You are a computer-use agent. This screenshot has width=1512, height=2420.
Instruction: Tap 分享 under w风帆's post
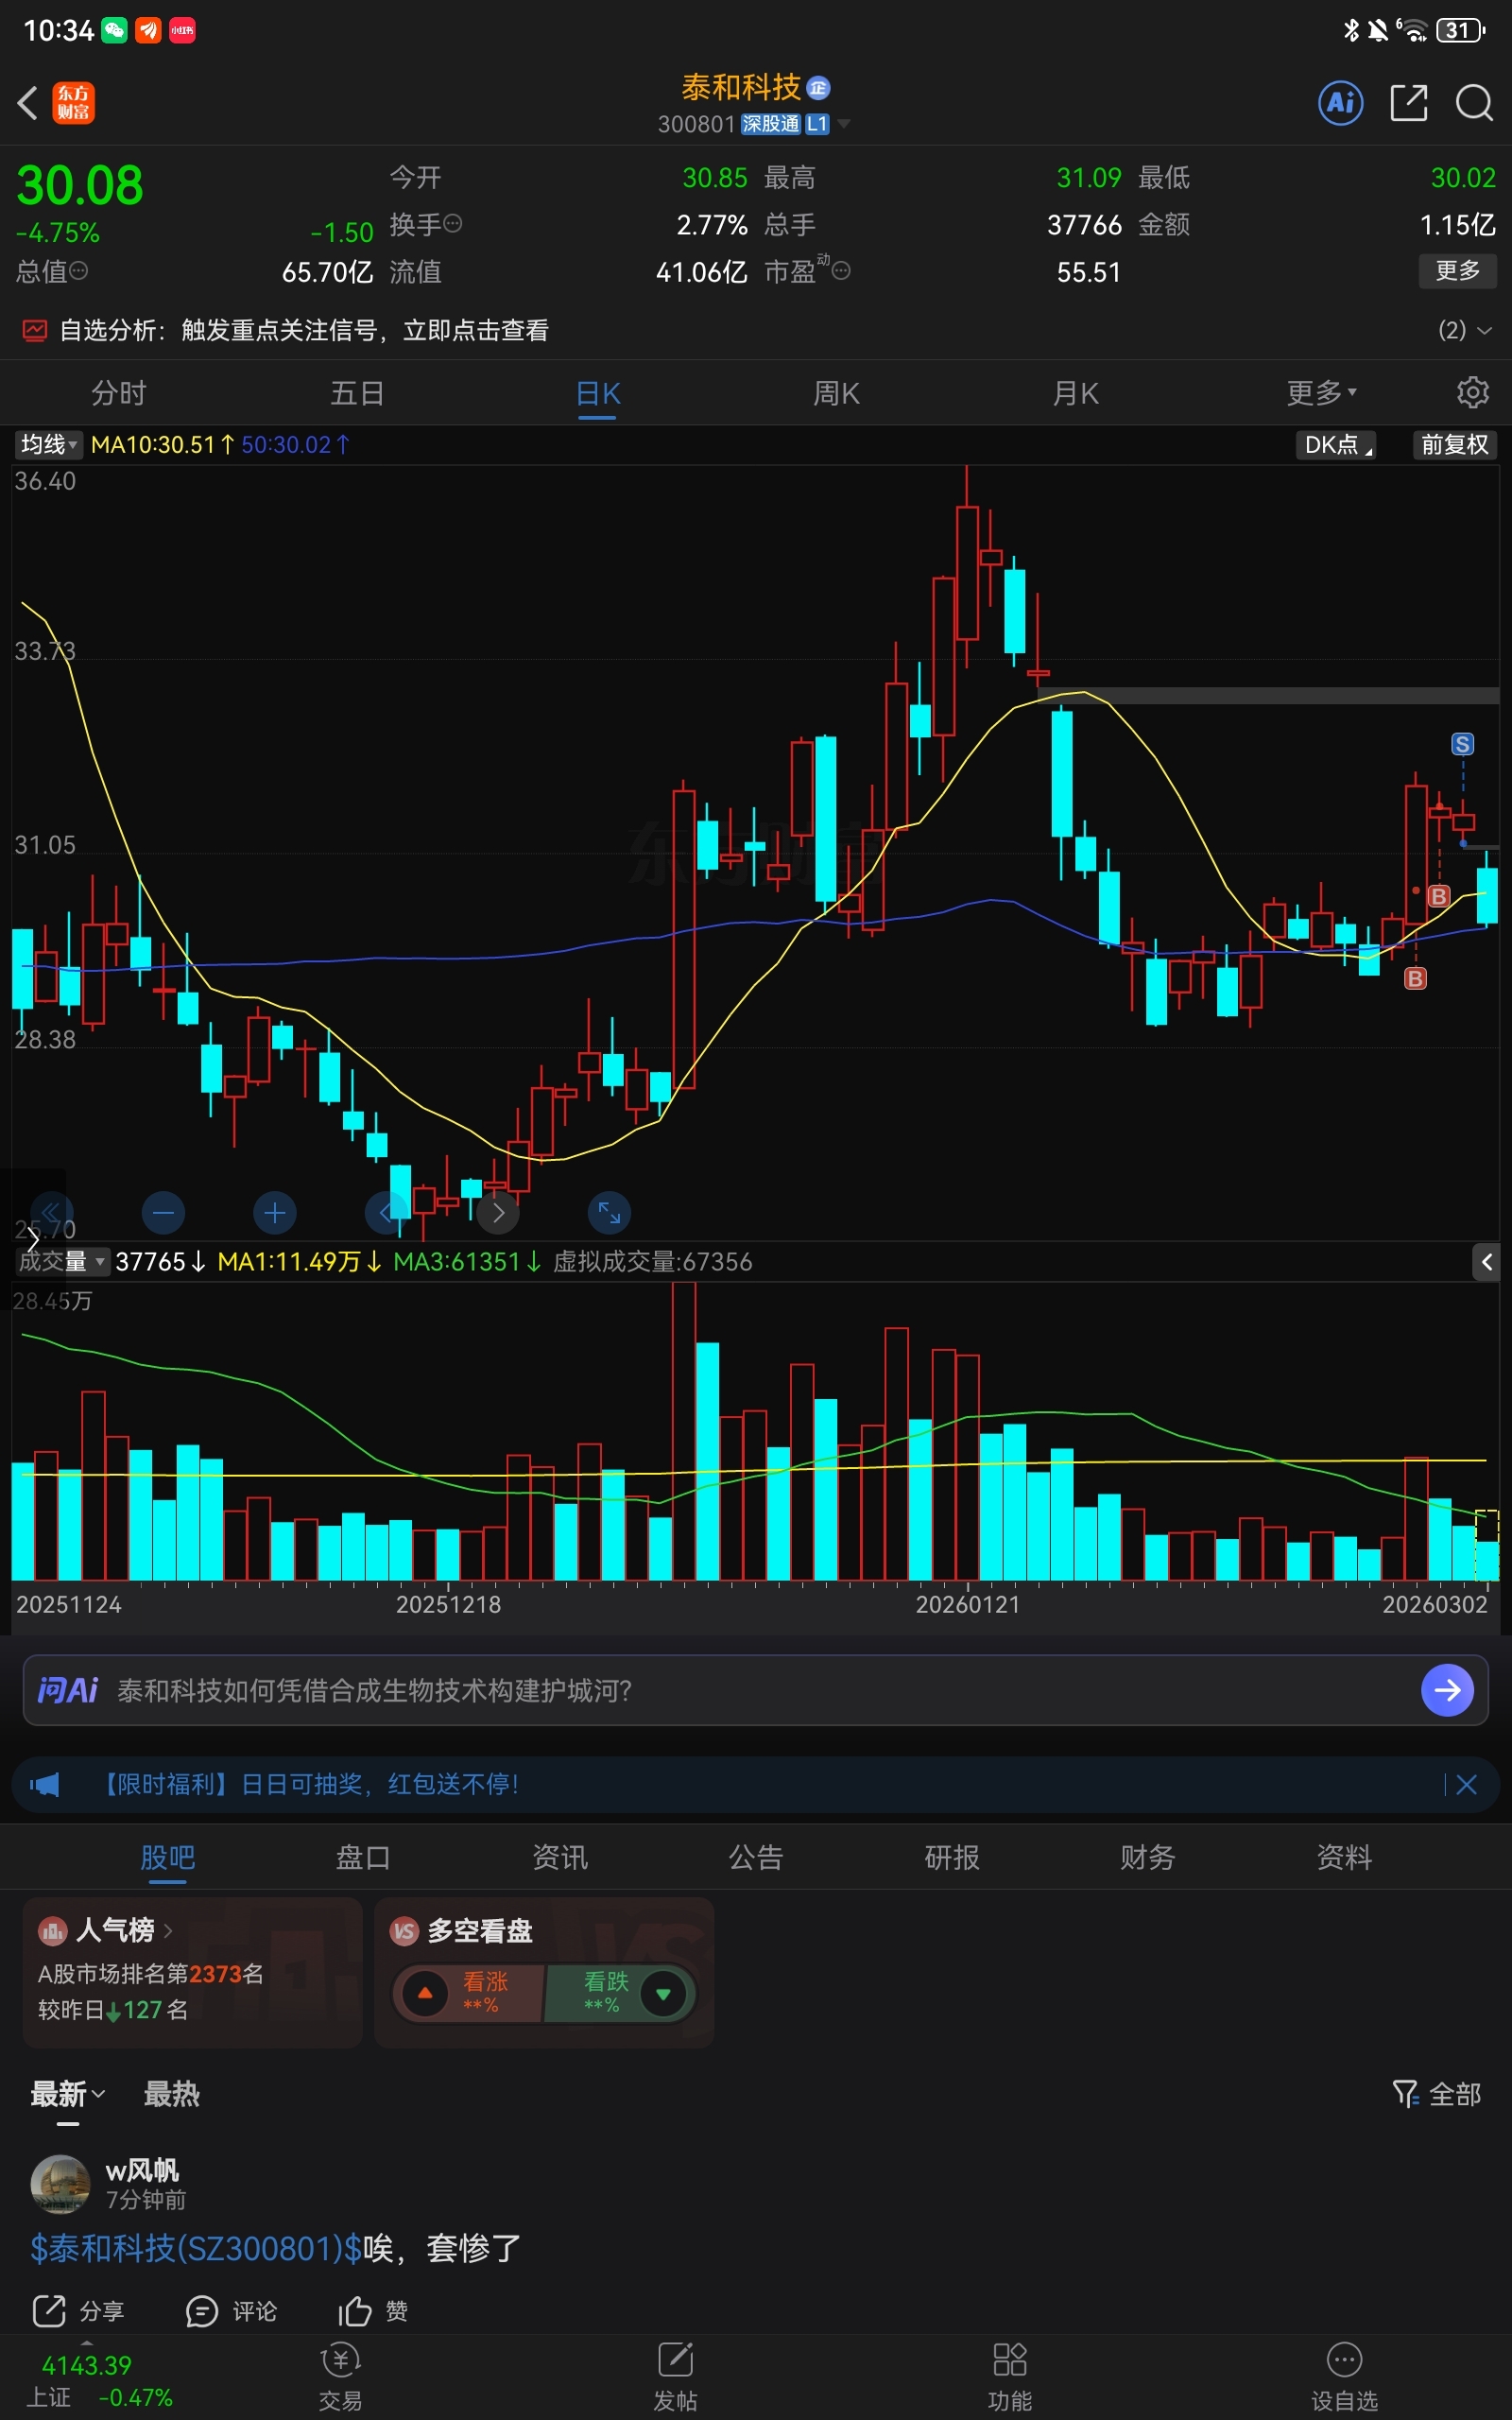tap(79, 2311)
